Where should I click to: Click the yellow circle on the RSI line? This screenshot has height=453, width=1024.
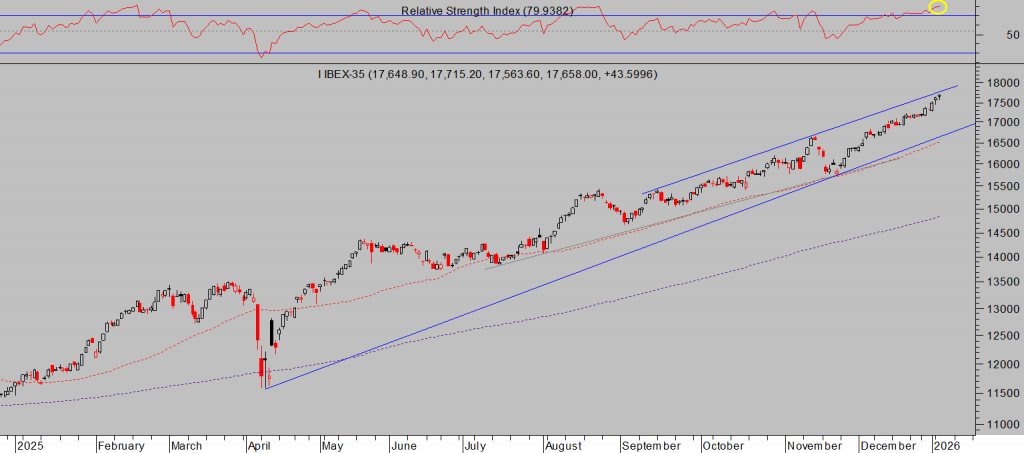coord(937,8)
